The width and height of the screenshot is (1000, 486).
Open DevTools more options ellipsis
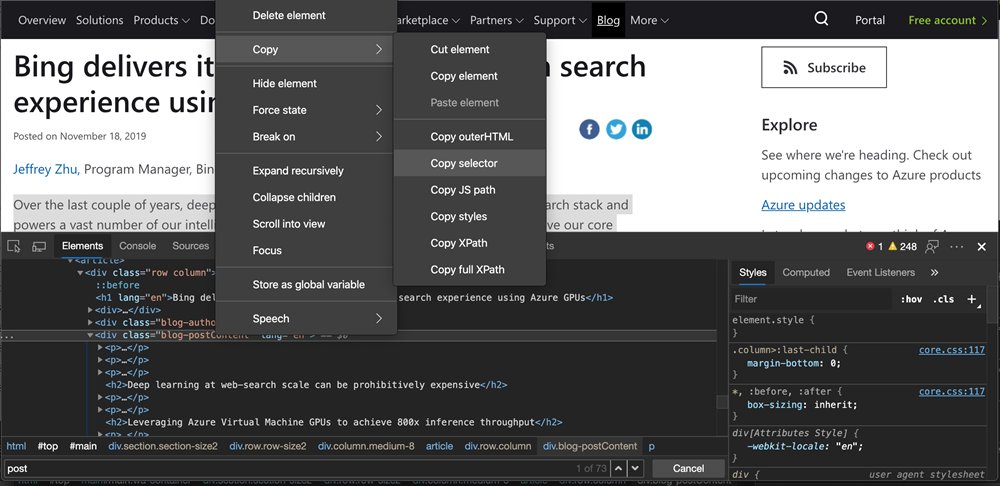coord(957,246)
